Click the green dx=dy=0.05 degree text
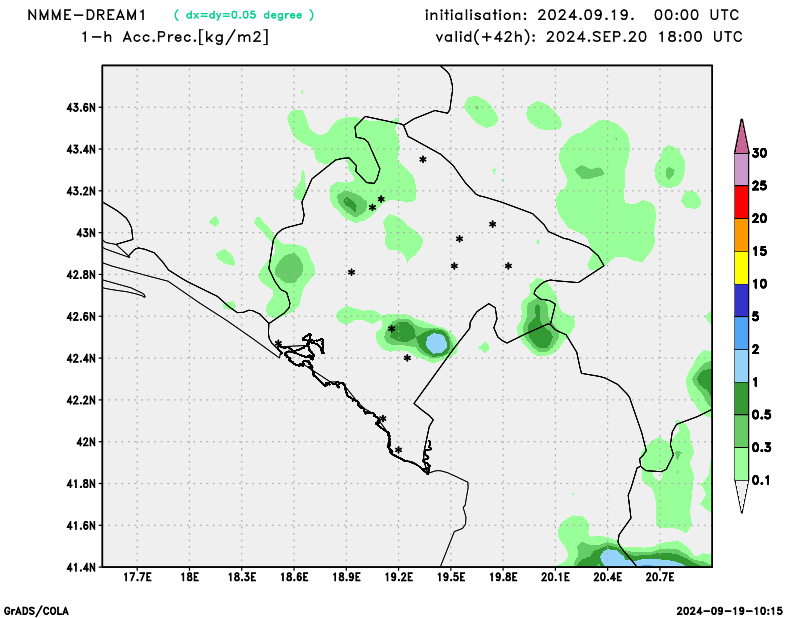Viewport: 800px width, 618px height. [244, 15]
